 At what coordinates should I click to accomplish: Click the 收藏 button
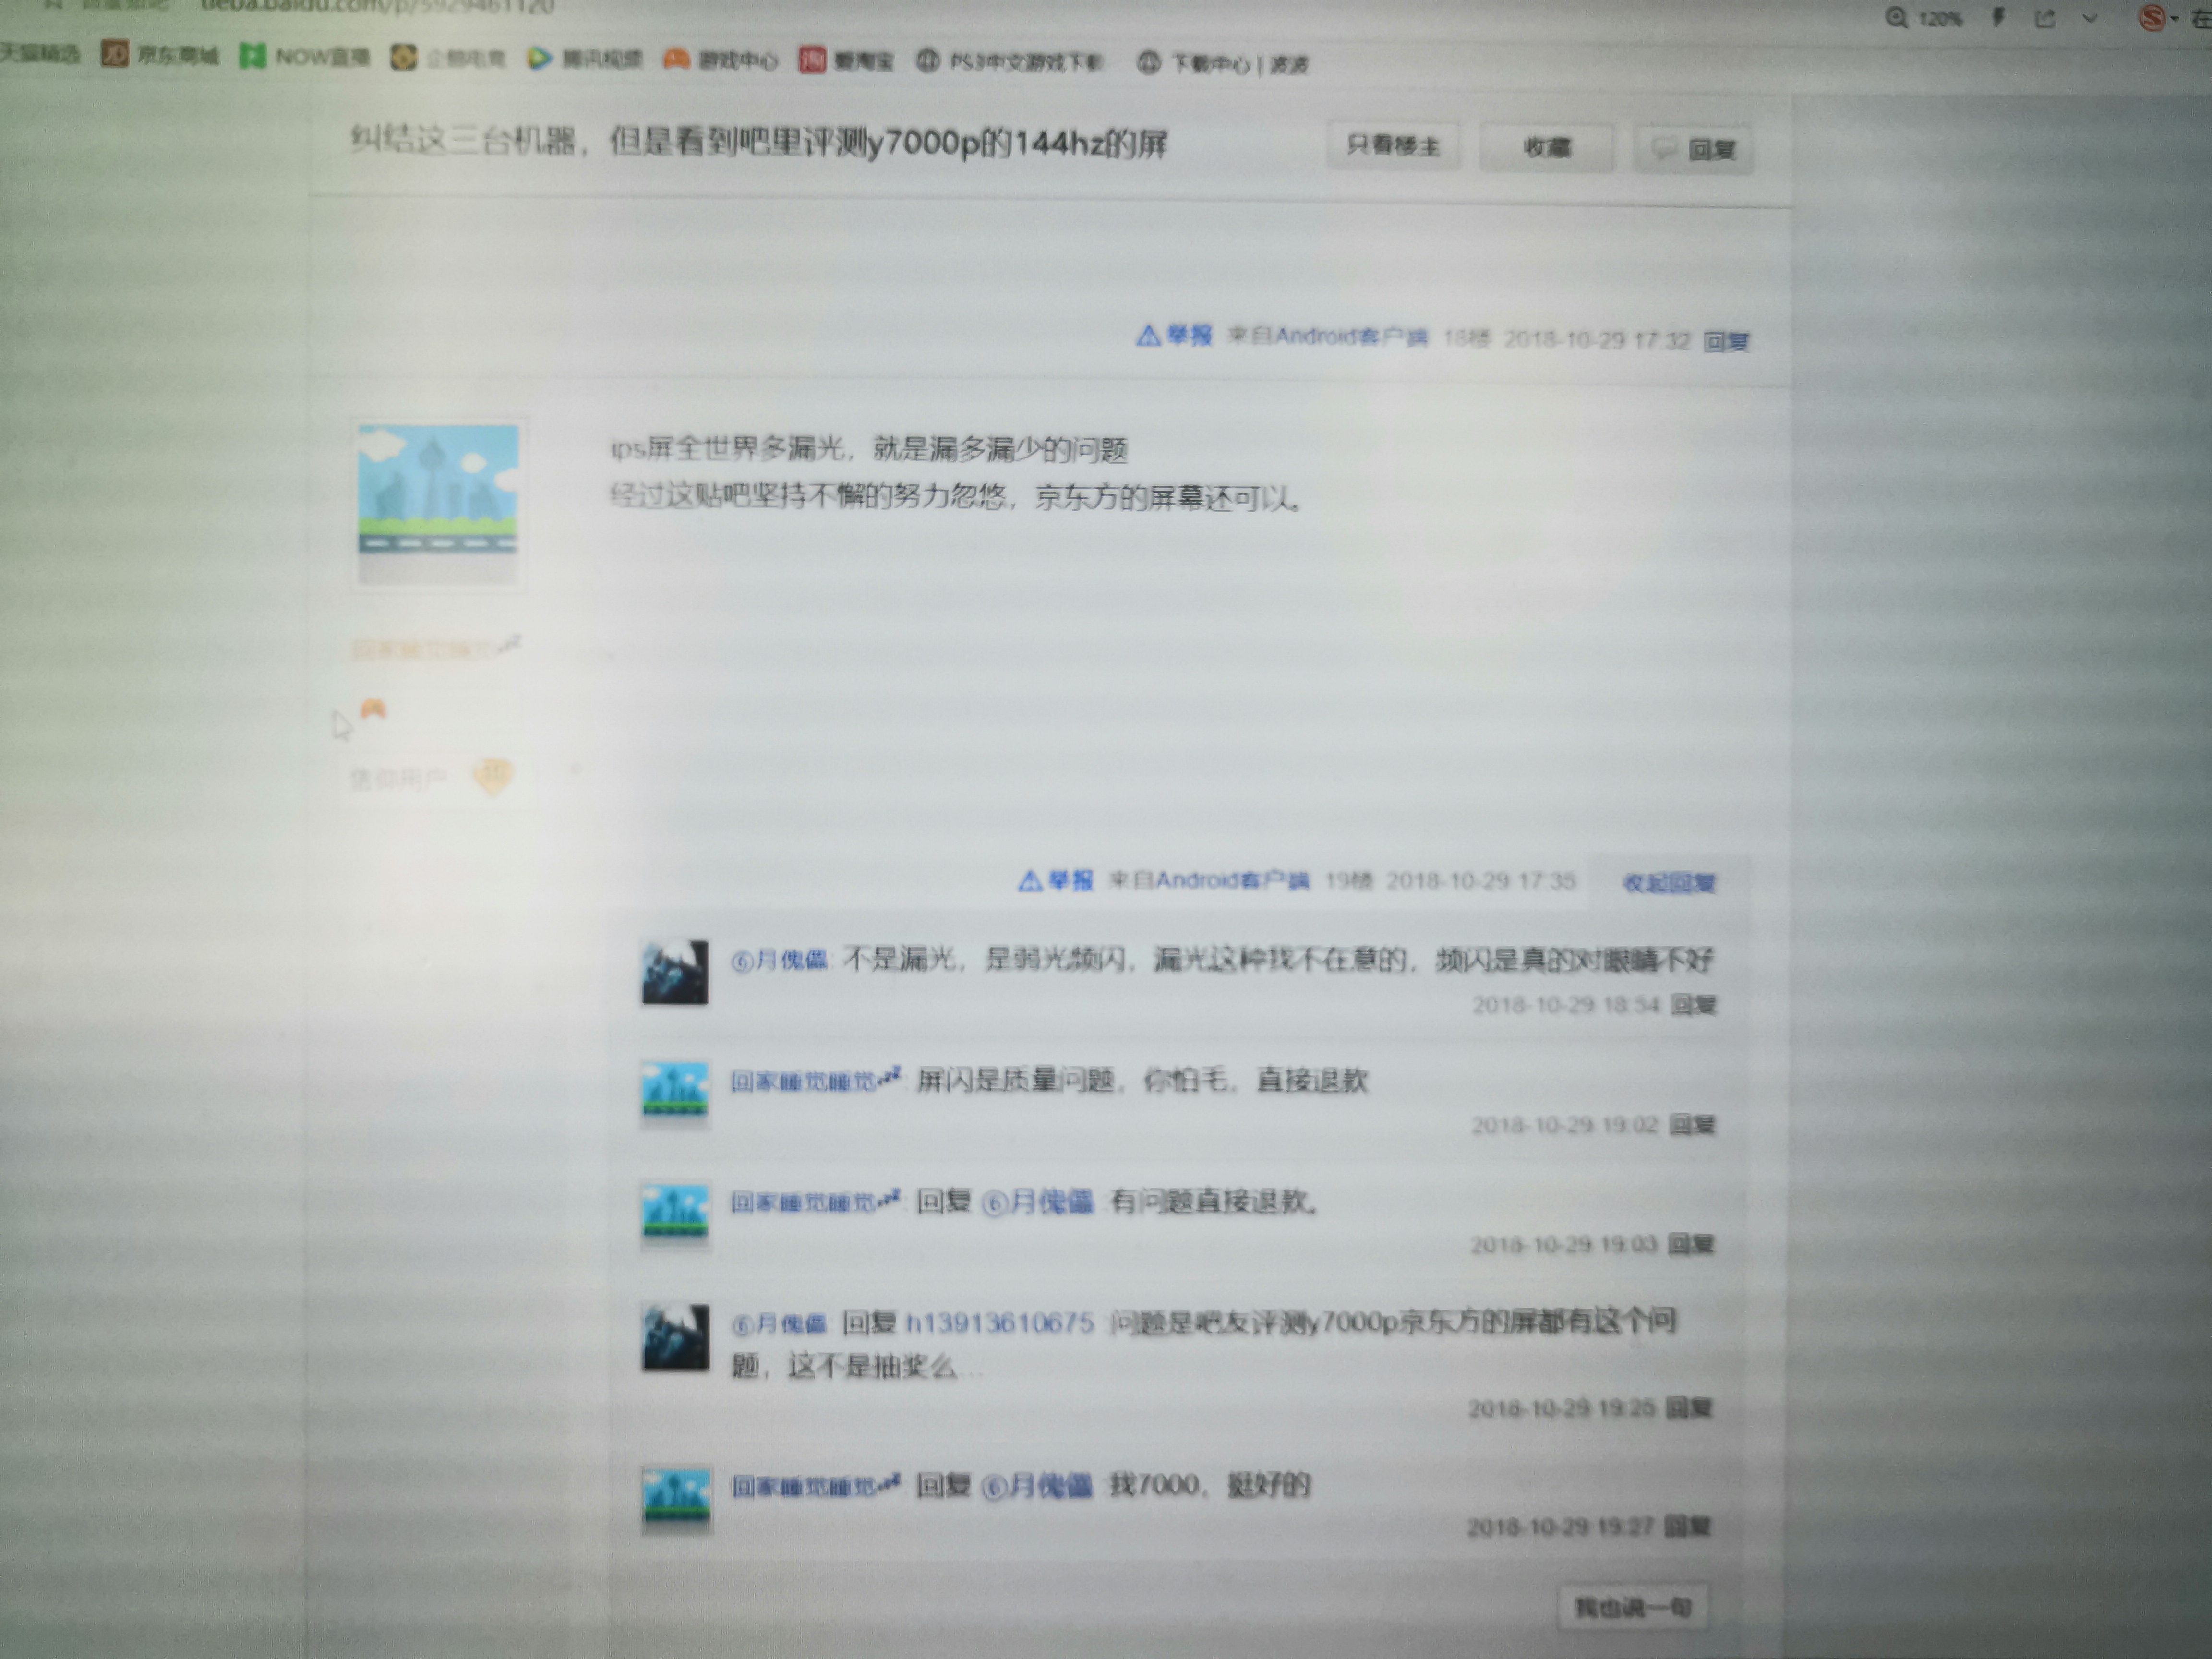1546,148
